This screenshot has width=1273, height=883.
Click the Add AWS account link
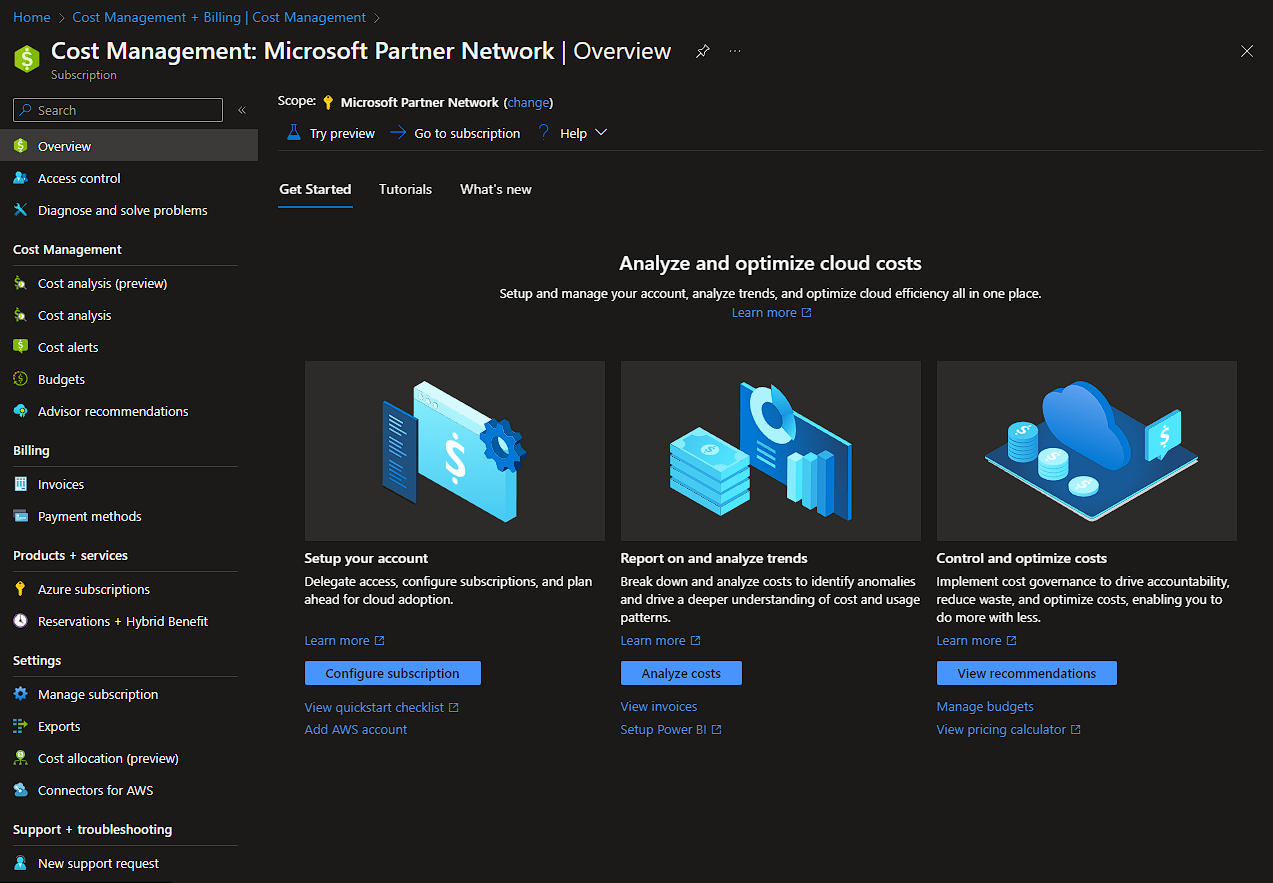(356, 729)
